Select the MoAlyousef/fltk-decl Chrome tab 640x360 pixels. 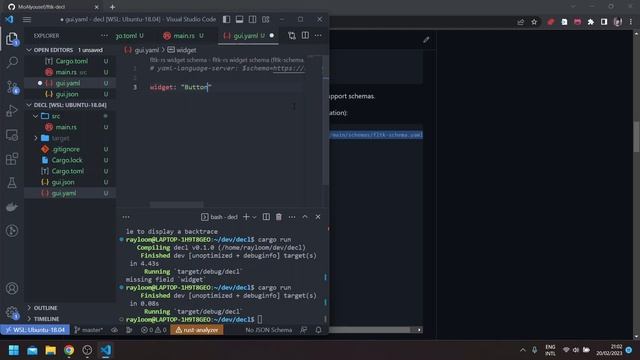point(53,7)
